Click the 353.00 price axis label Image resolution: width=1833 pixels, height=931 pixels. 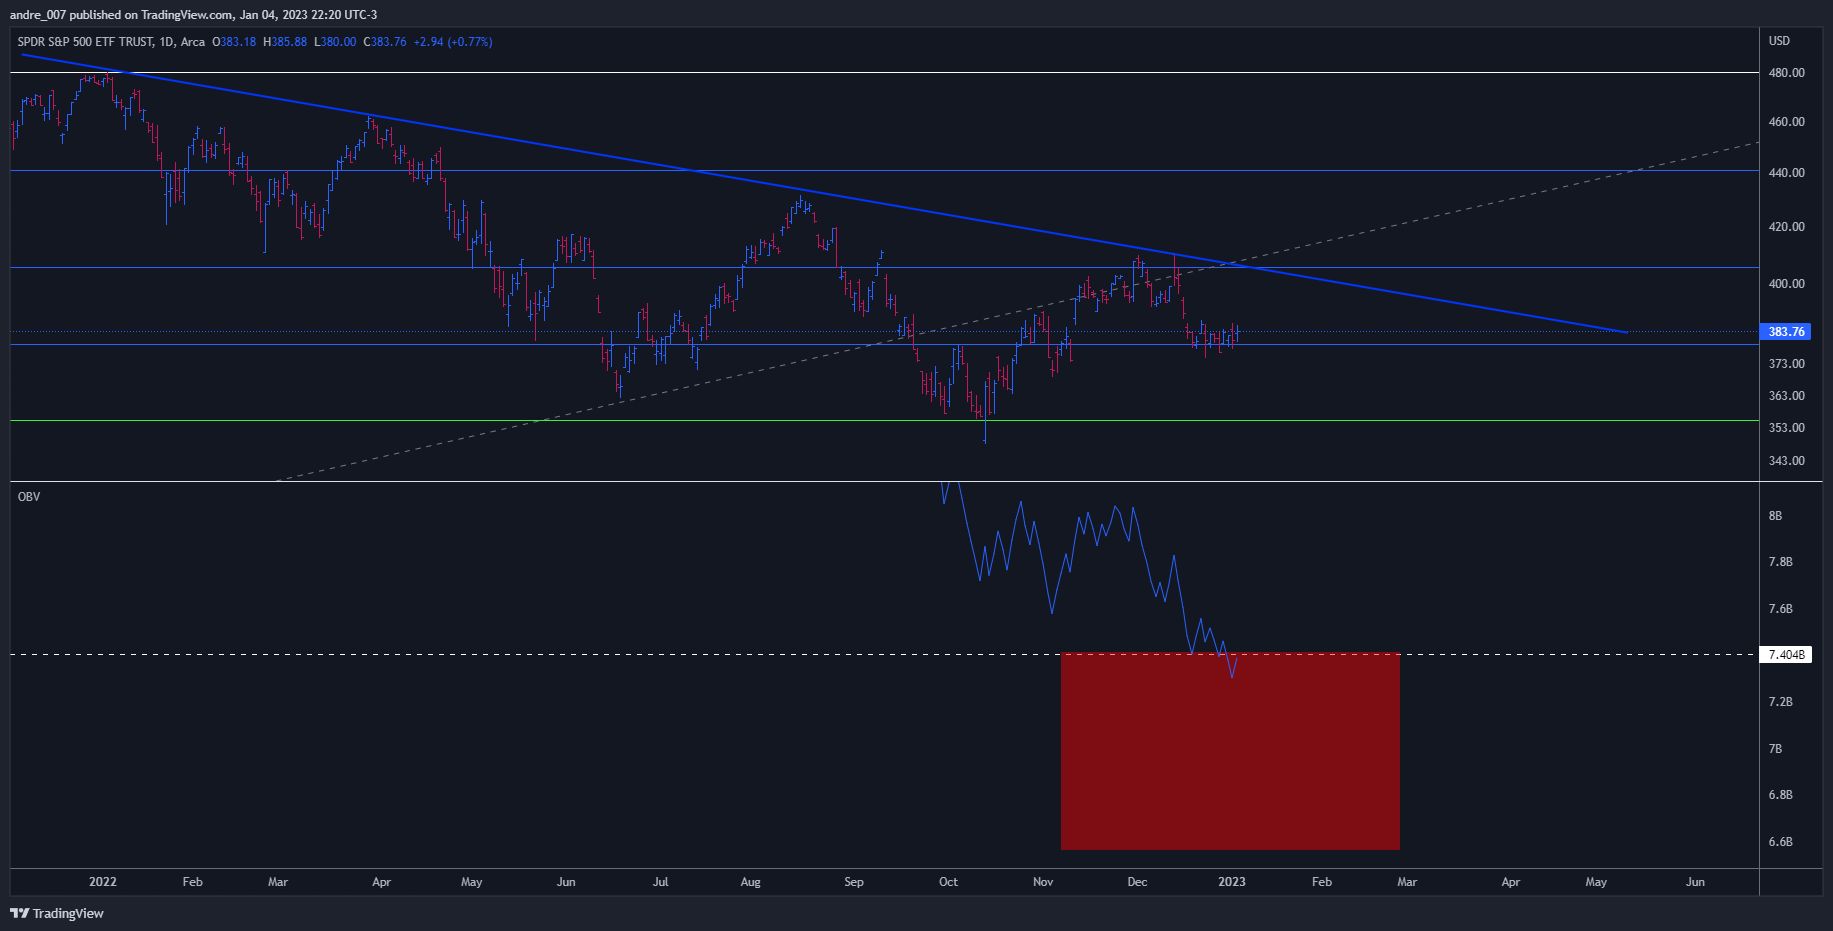click(x=1786, y=428)
